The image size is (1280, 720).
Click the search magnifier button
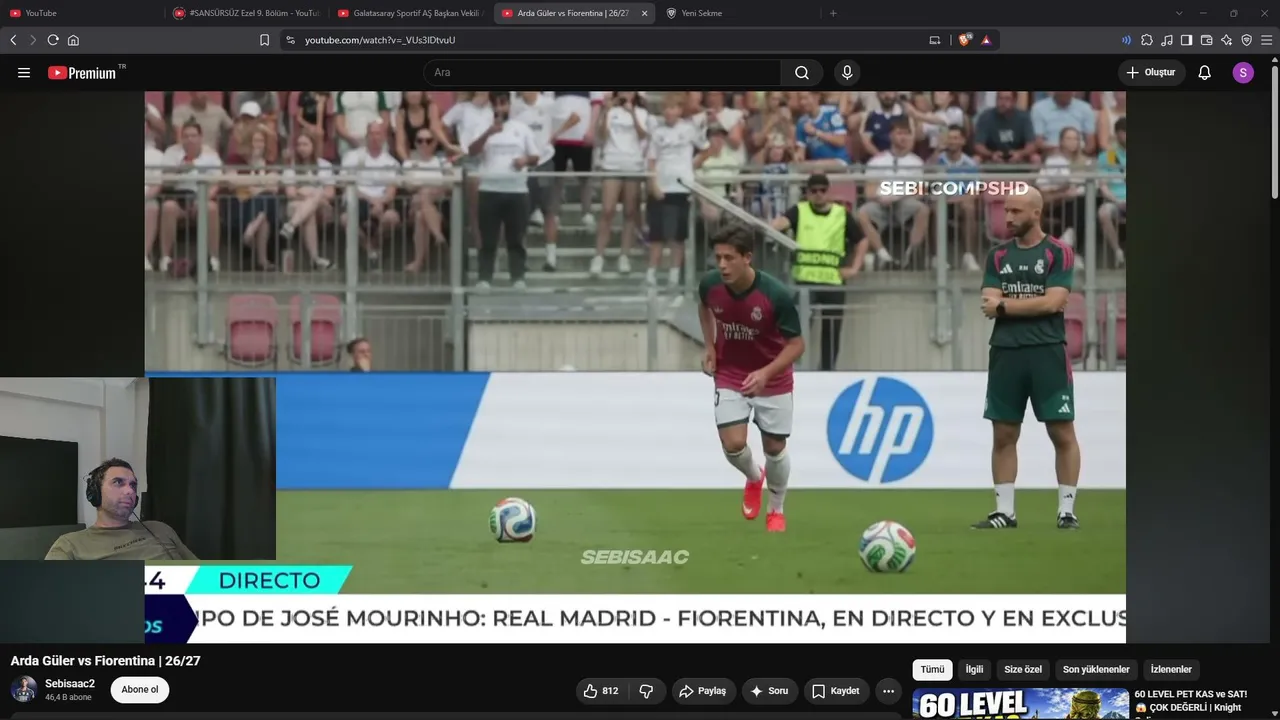tap(802, 73)
